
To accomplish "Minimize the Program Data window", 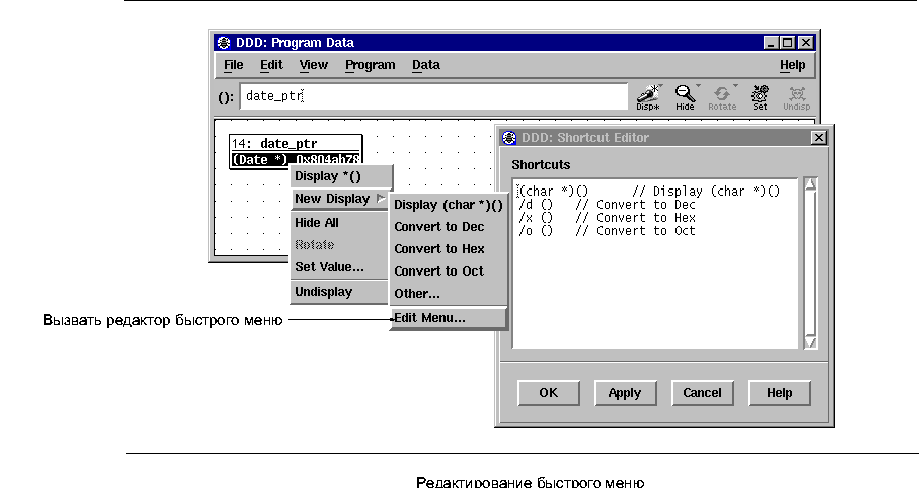I will point(771,43).
